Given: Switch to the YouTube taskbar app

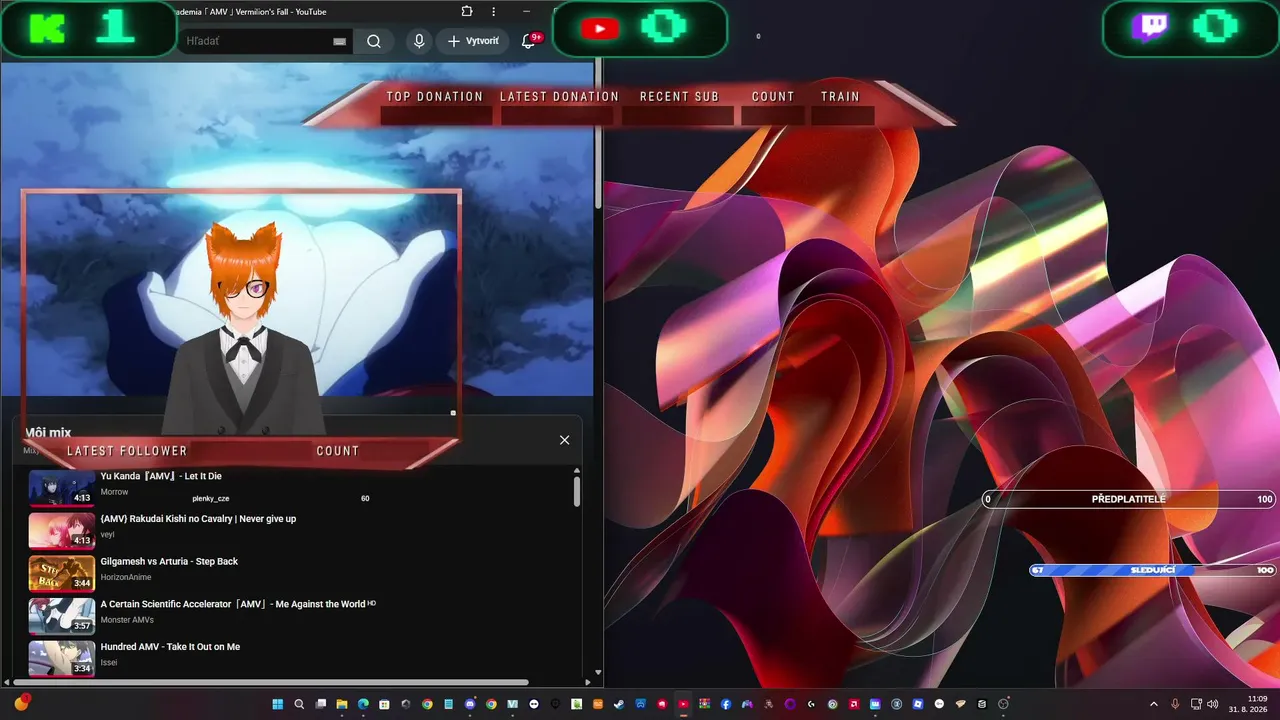Looking at the screenshot, I should (x=684, y=704).
